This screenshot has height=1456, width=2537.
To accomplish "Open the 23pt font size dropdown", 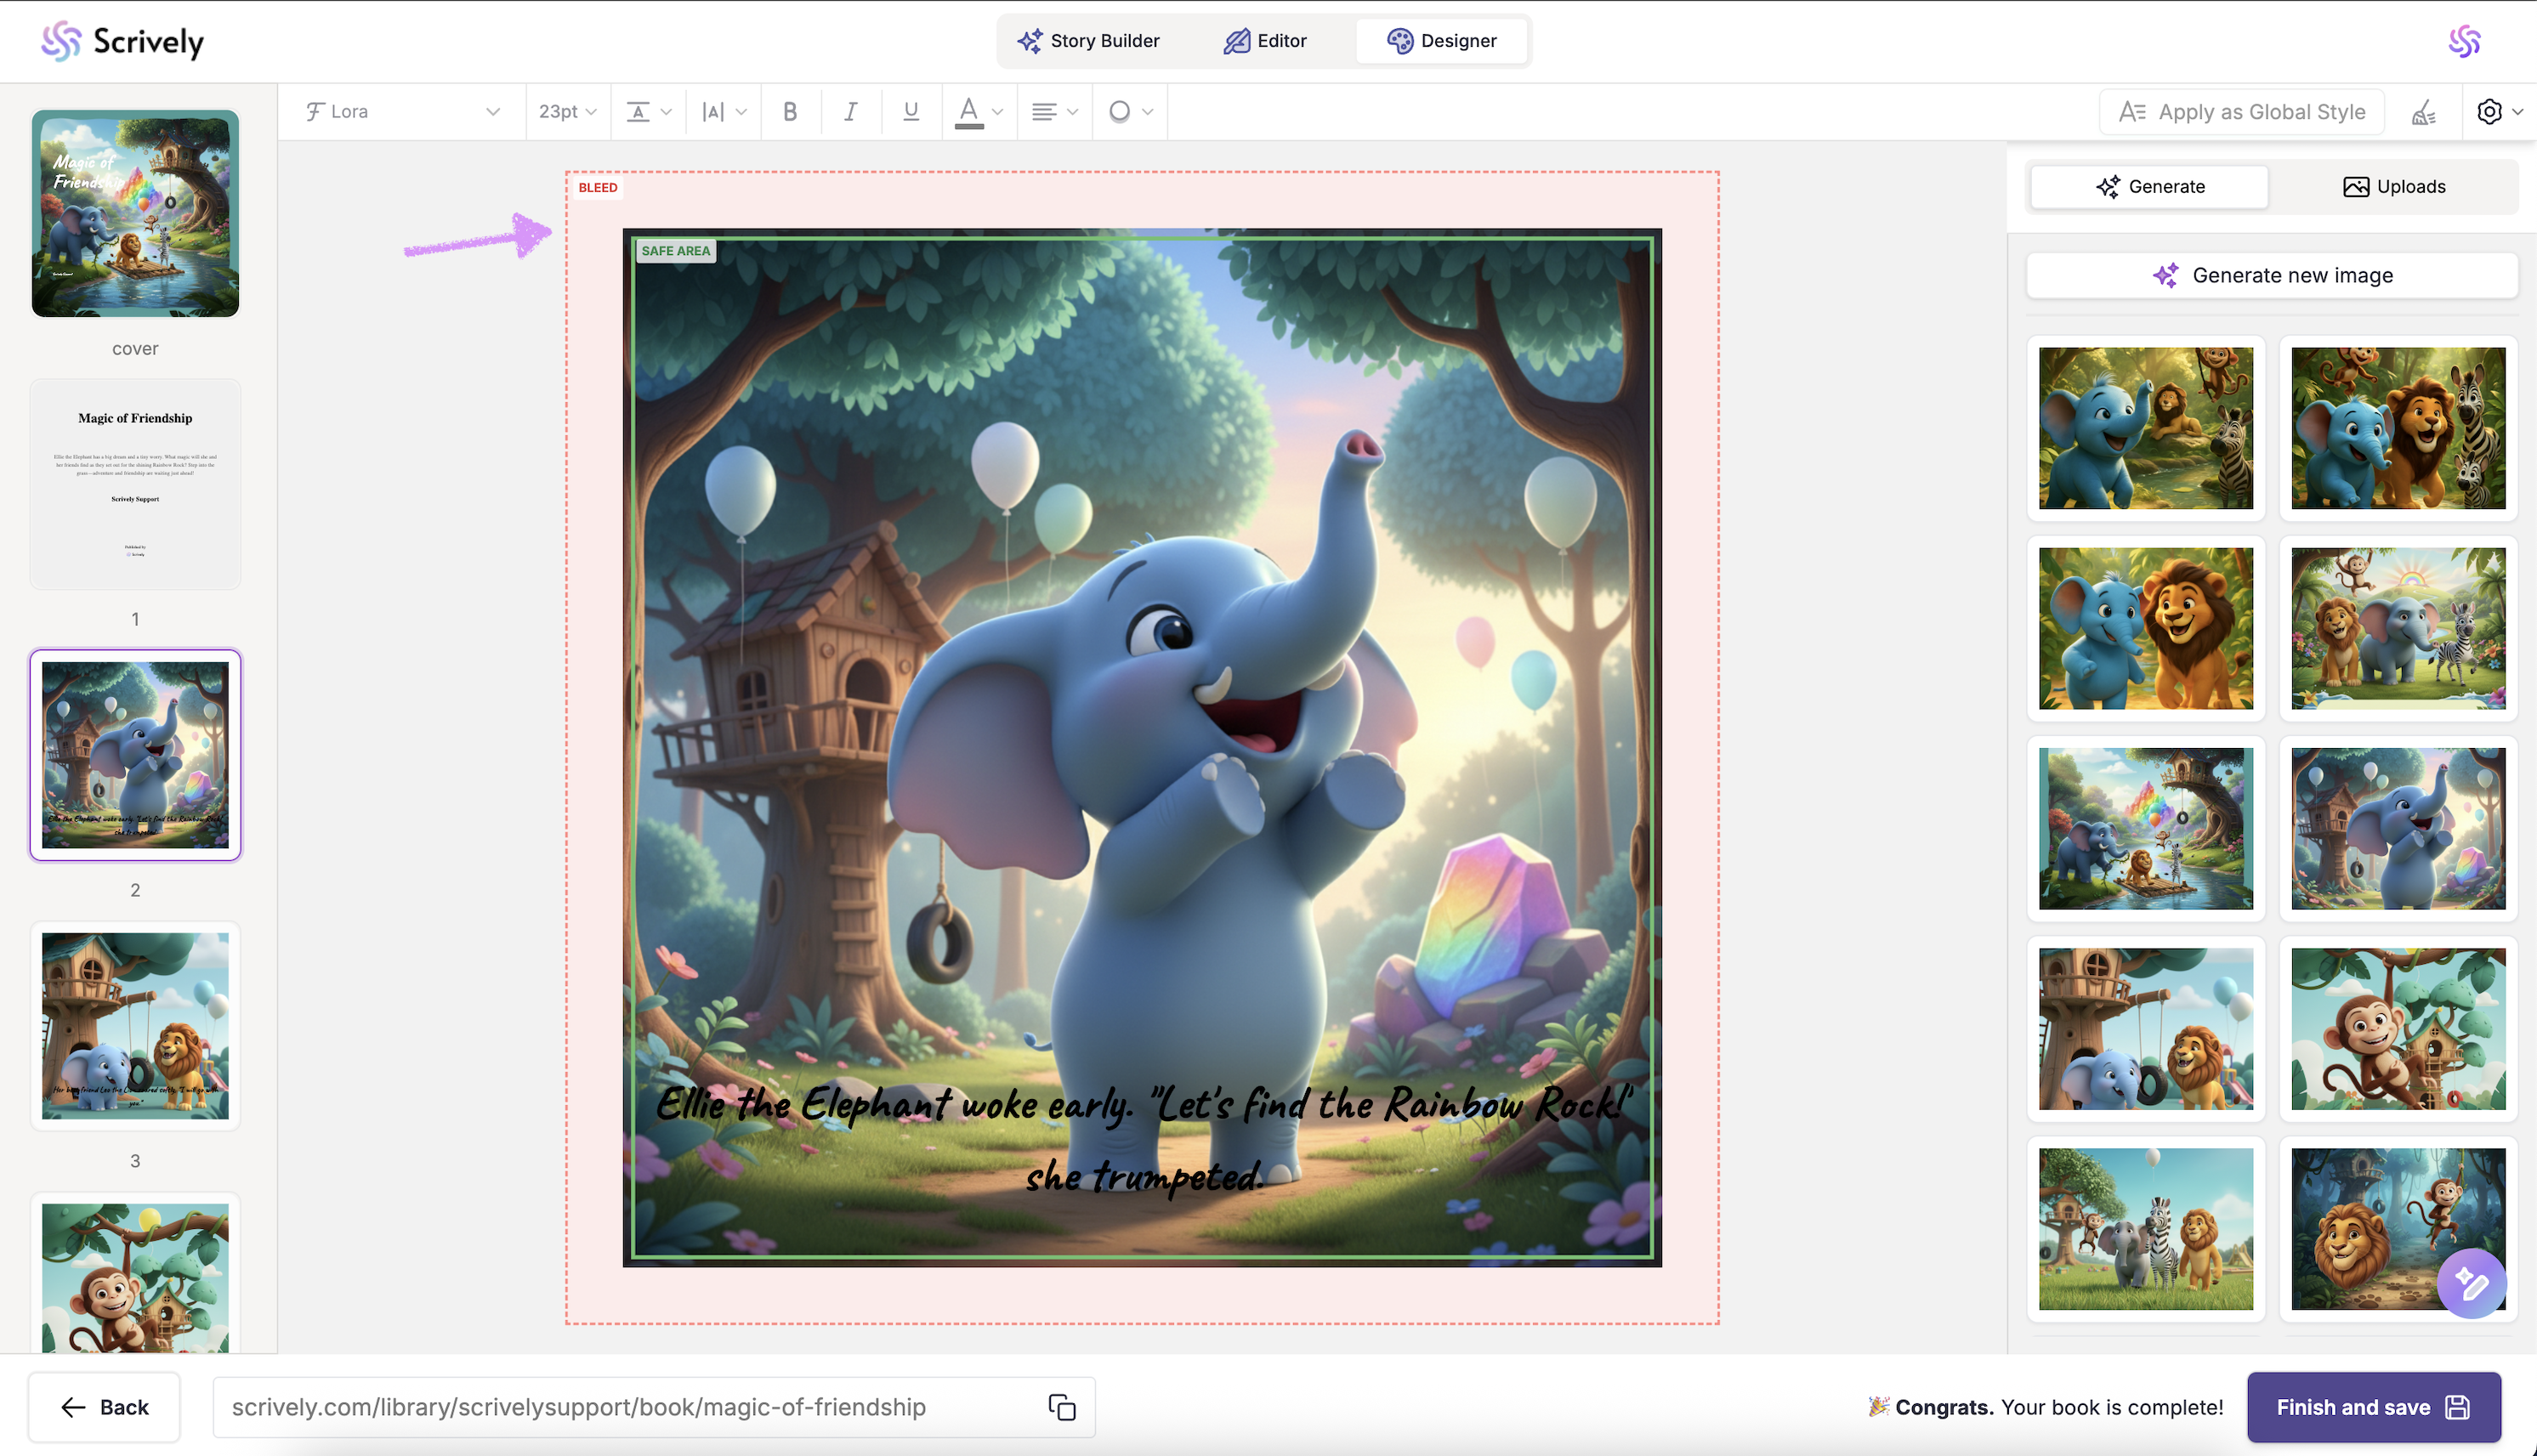I will tap(567, 112).
